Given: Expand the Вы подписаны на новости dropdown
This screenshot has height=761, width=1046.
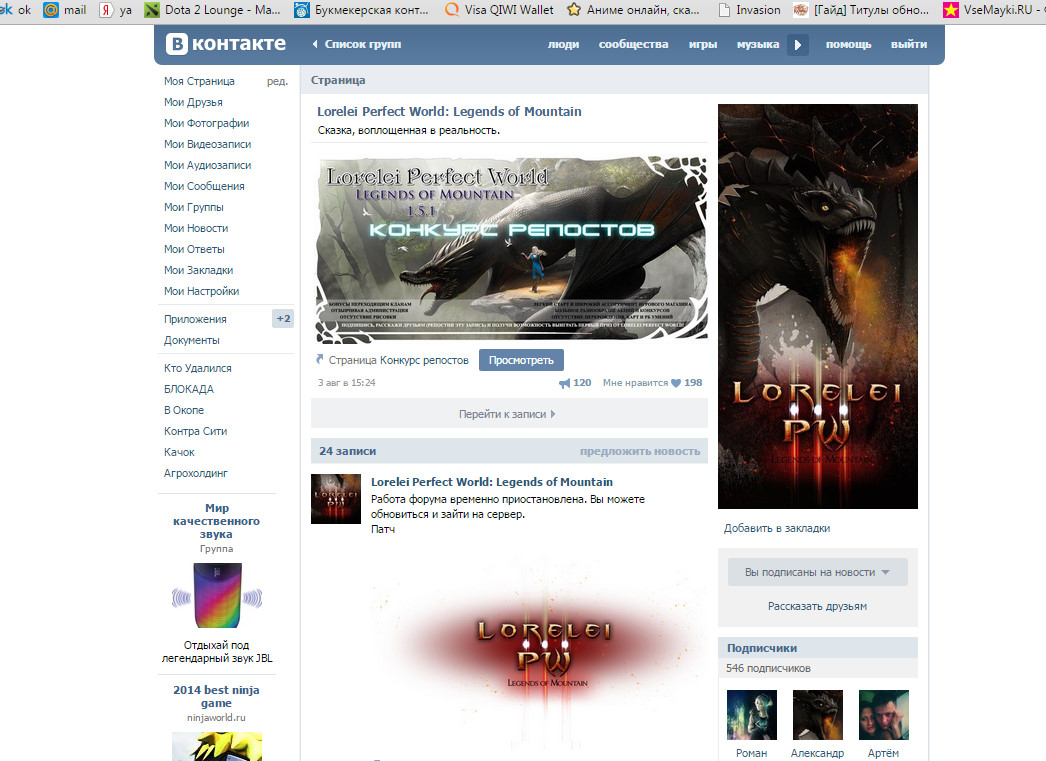Looking at the screenshot, I should coord(817,572).
